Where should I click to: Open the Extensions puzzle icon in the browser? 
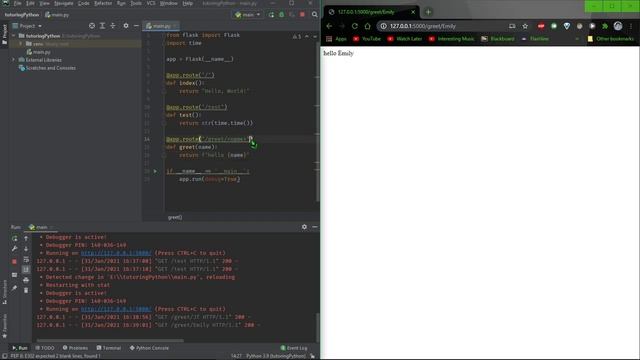tap(605, 26)
